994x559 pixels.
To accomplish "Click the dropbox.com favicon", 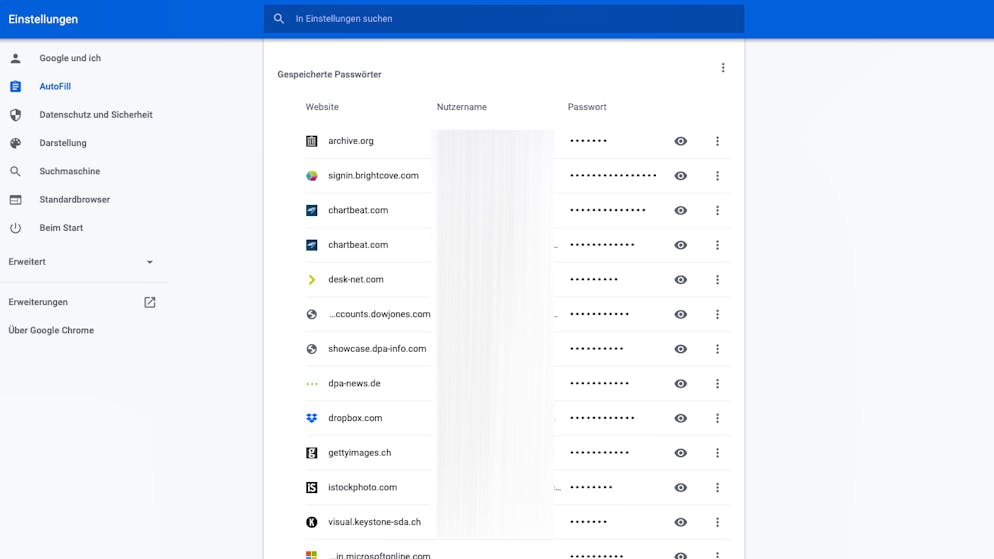I will click(x=312, y=418).
